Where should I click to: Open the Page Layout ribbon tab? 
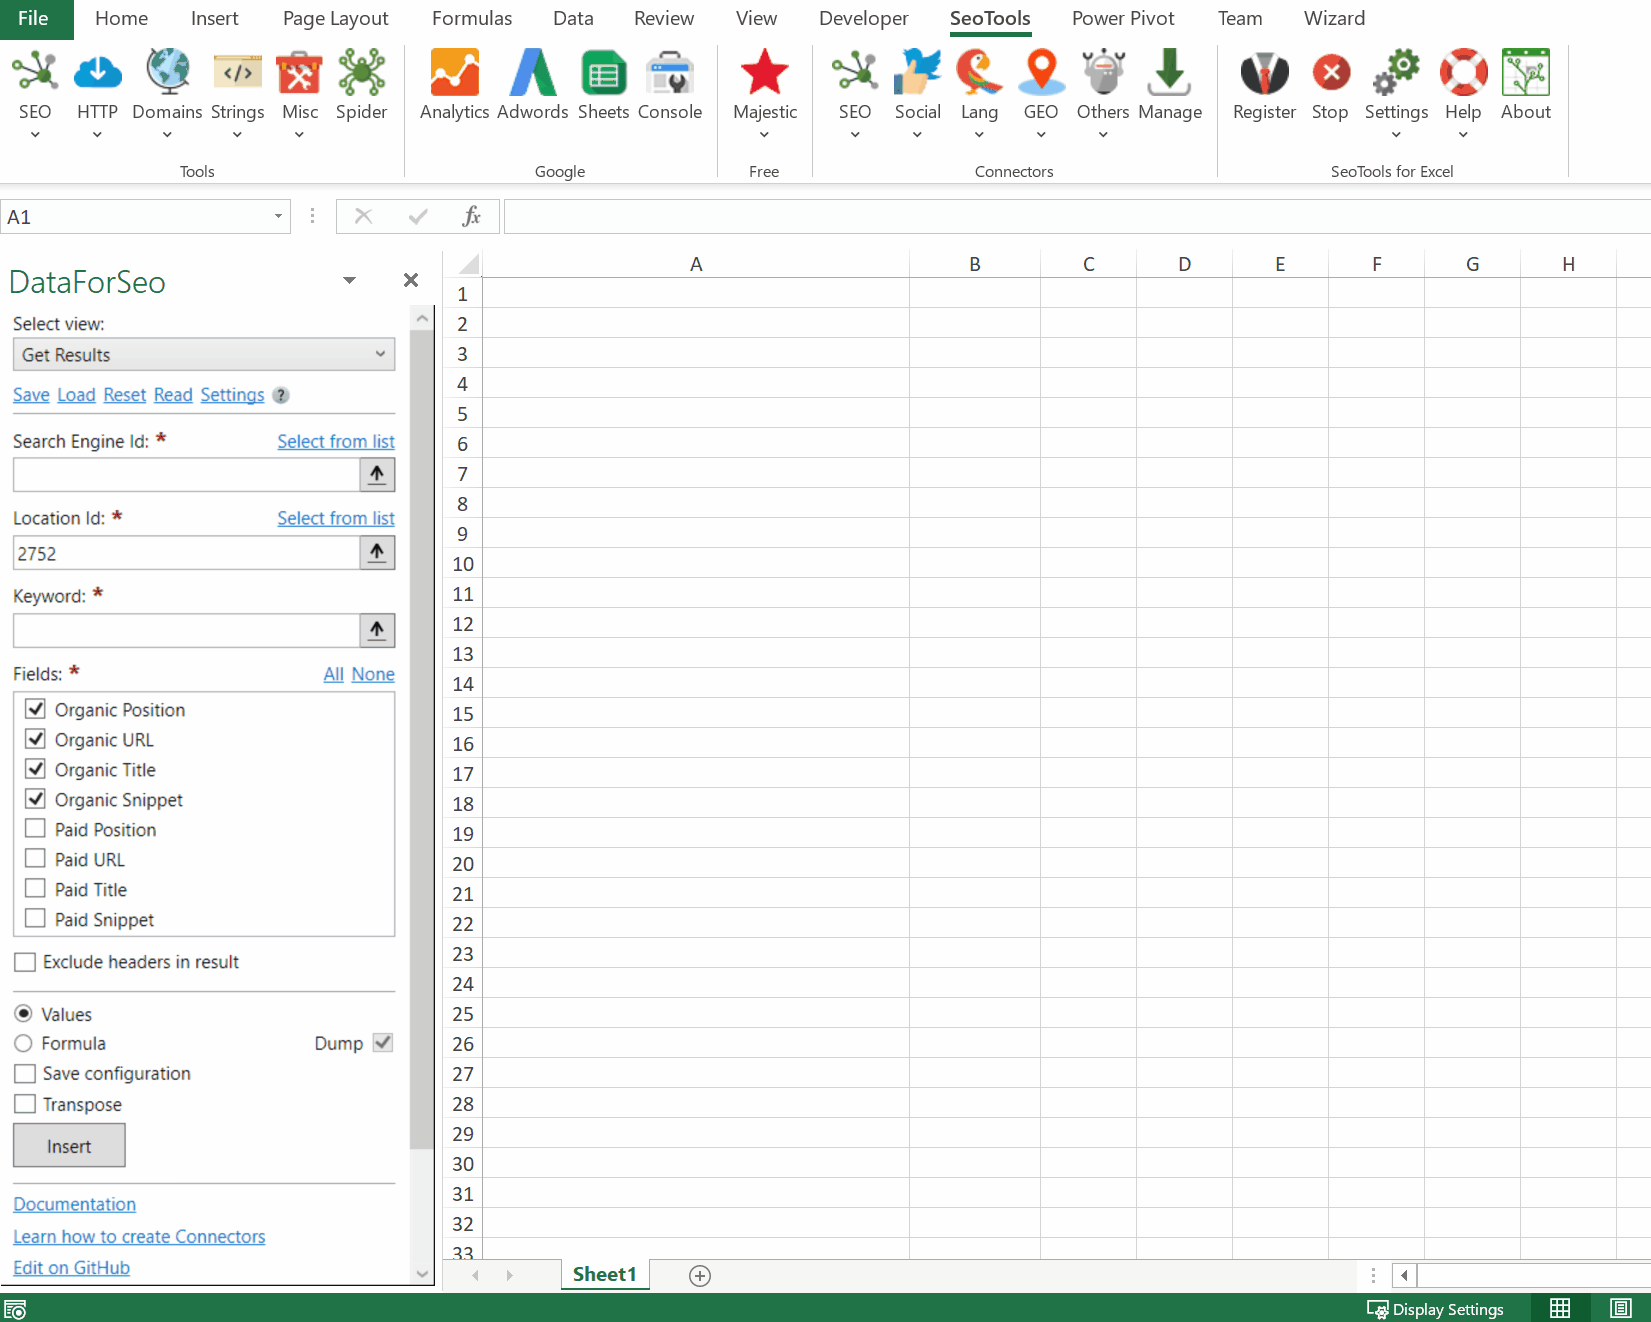336,19
